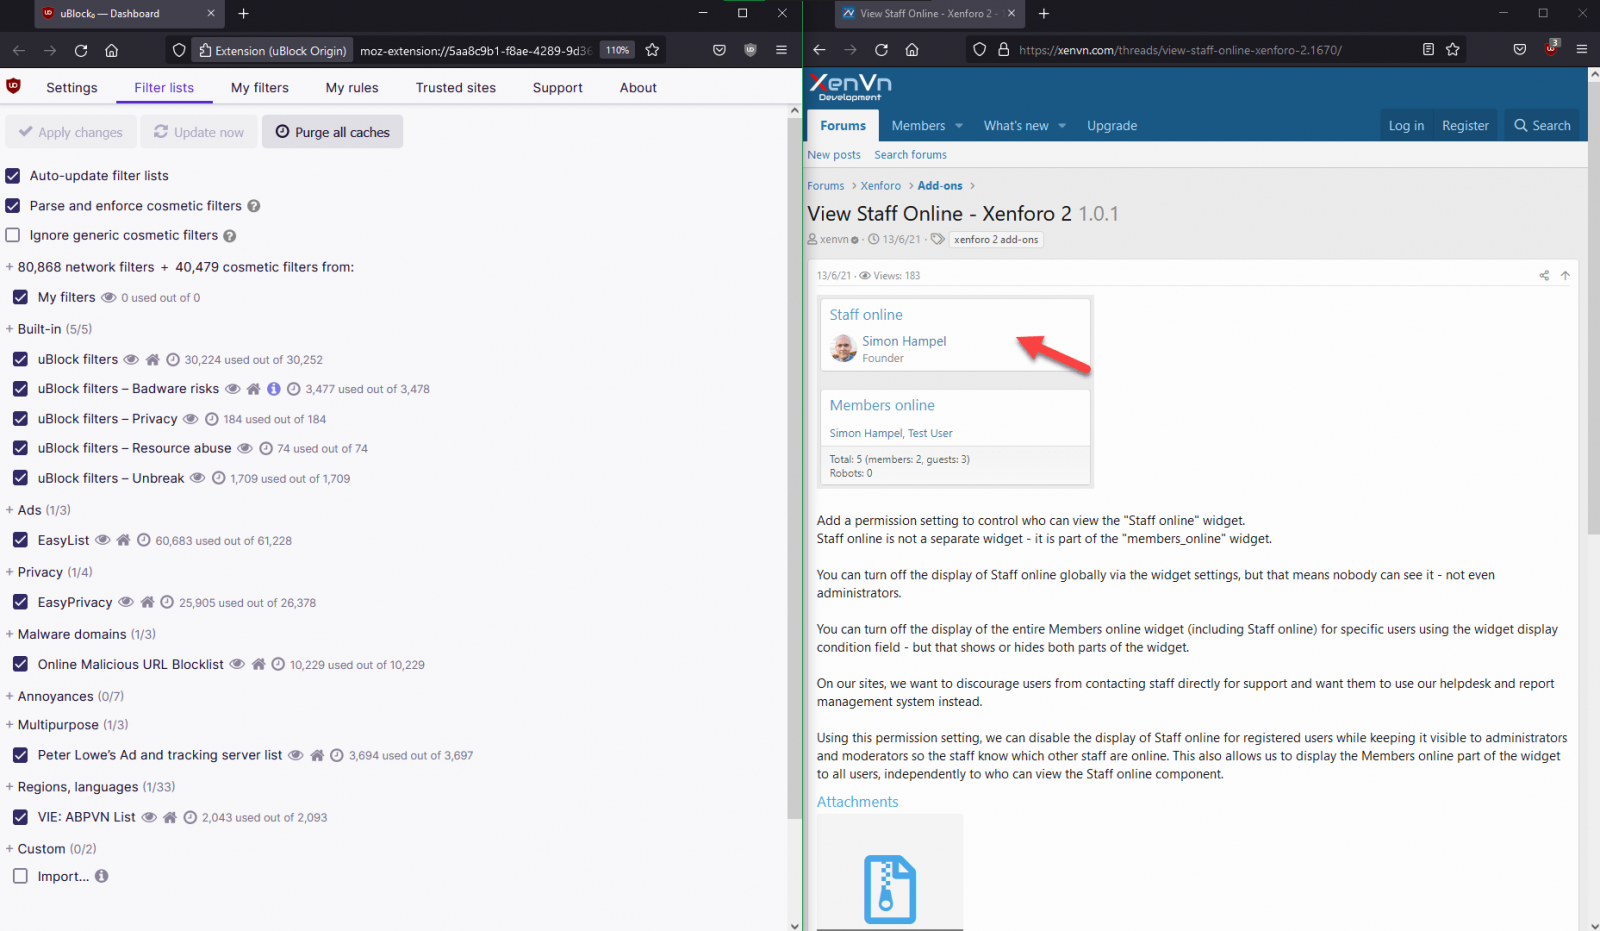Toggle the Privacy (1/4) group
Viewport: 1600px width, 931px height.
pos(49,572)
